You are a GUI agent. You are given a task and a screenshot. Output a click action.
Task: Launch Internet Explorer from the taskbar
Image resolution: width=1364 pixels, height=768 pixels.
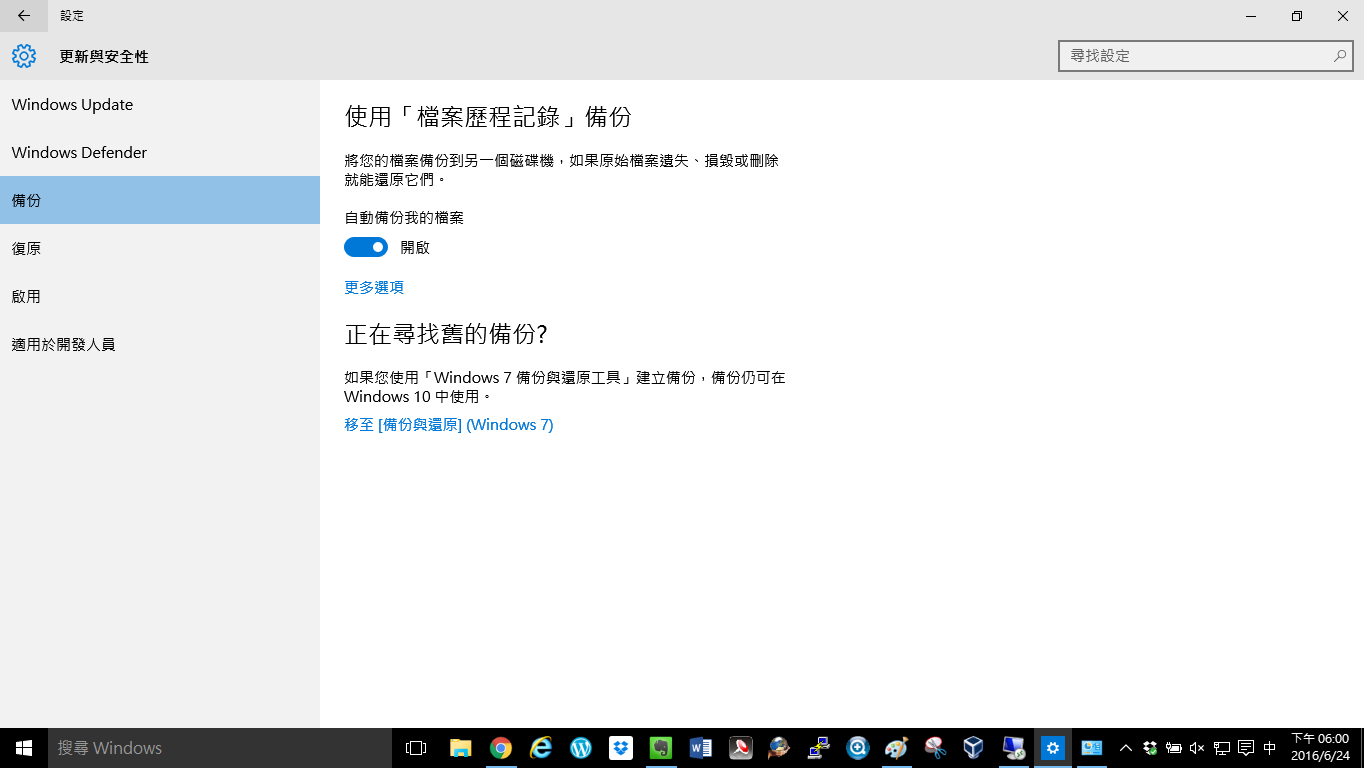point(541,748)
